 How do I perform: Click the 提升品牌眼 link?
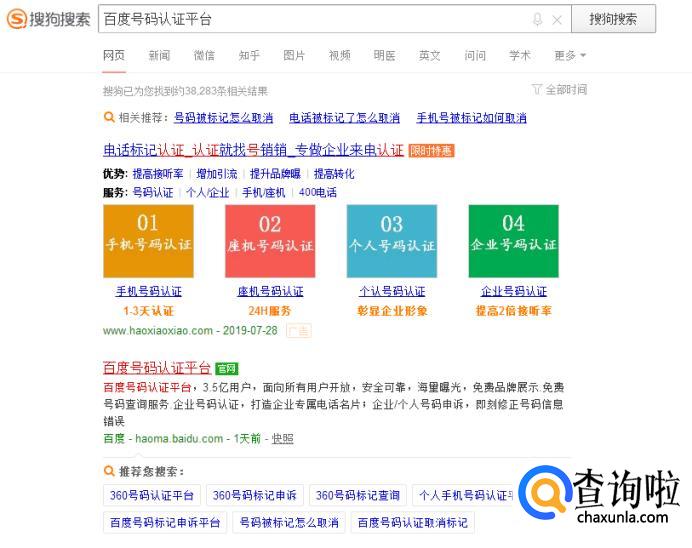coord(275,174)
